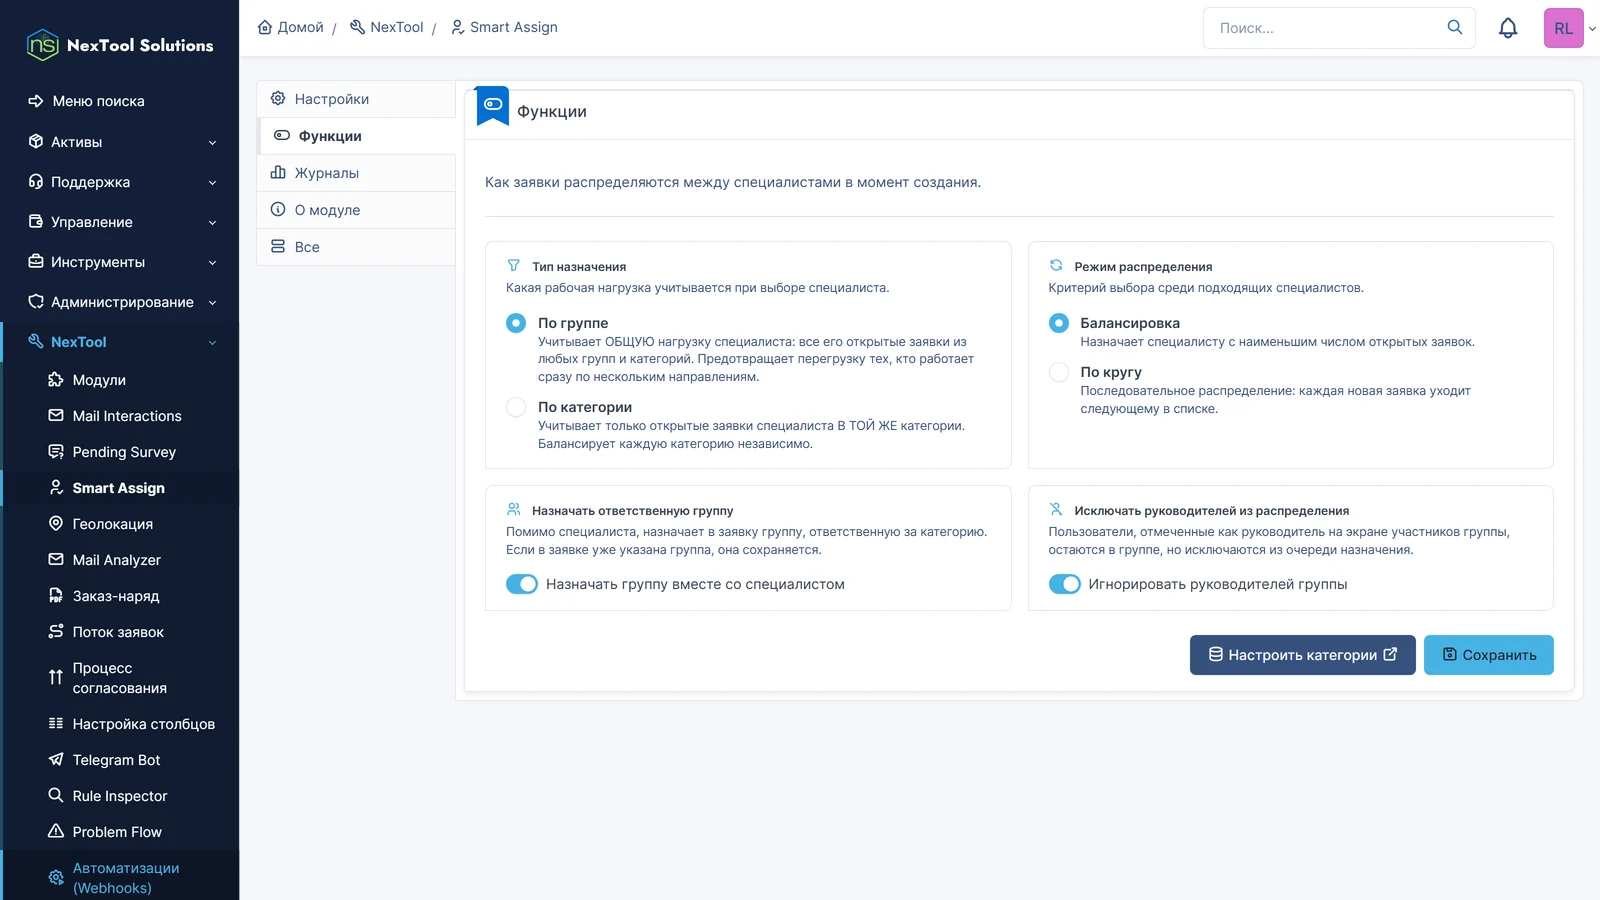Click the Заказ-наряд PDF icon
This screenshot has height=900, width=1600.
point(56,596)
